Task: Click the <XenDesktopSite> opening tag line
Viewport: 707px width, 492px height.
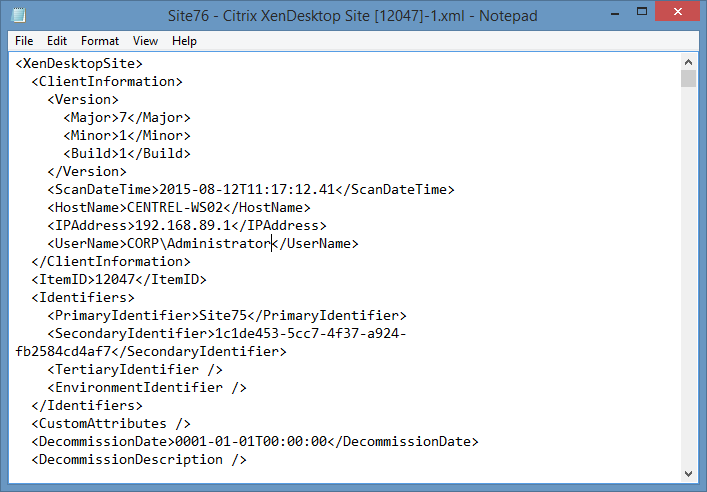Action: click(79, 64)
